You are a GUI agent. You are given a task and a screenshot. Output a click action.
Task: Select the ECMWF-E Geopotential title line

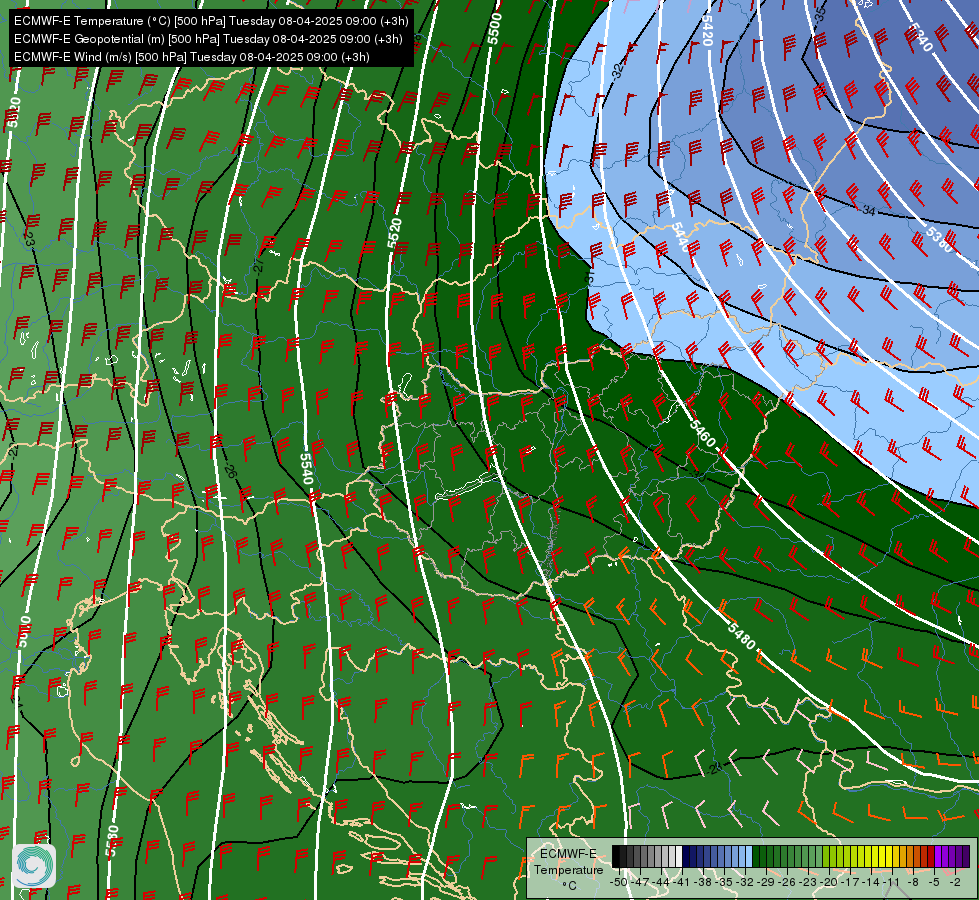pyautogui.click(x=208, y=39)
